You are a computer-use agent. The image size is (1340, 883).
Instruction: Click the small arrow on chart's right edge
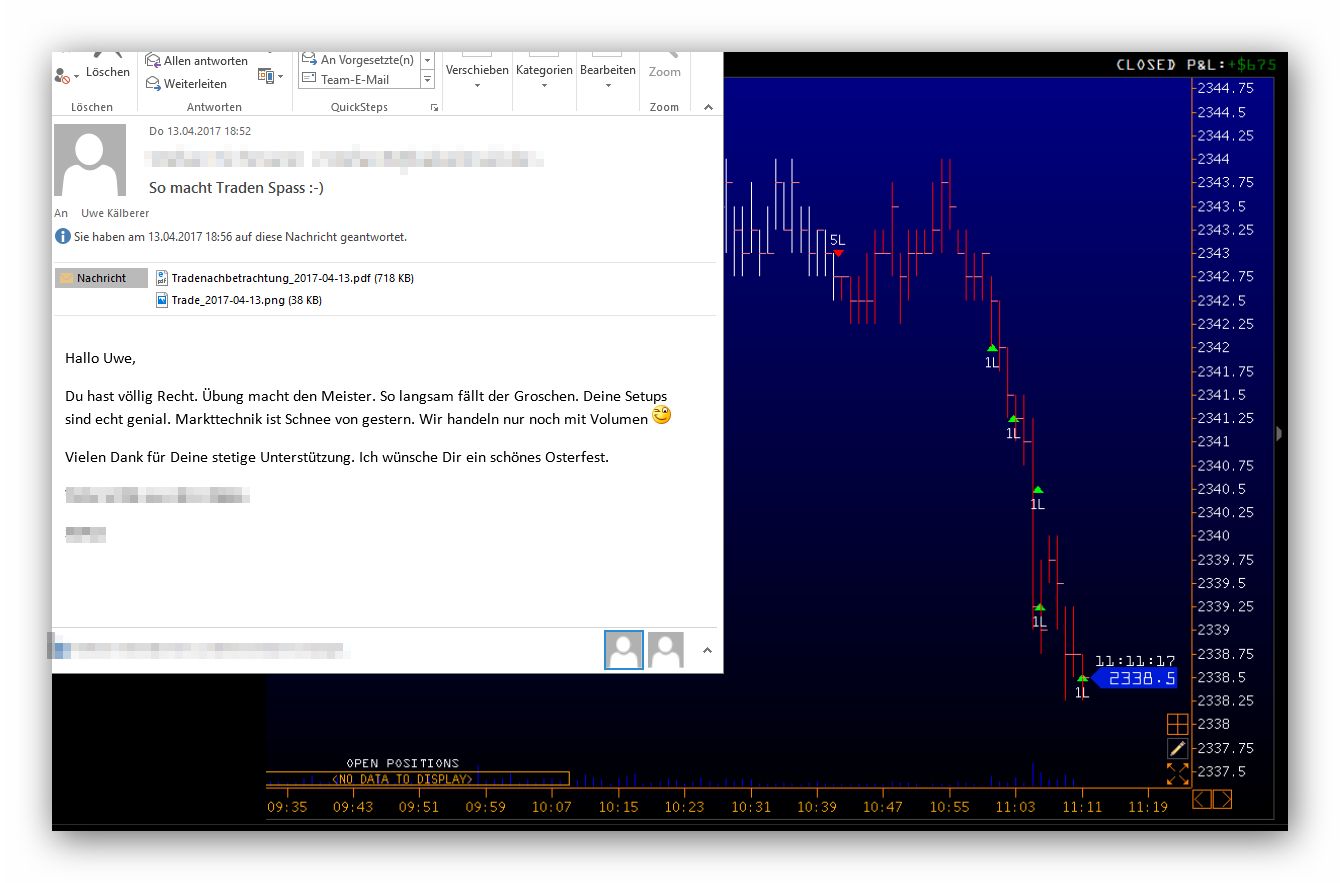pos(1279,433)
